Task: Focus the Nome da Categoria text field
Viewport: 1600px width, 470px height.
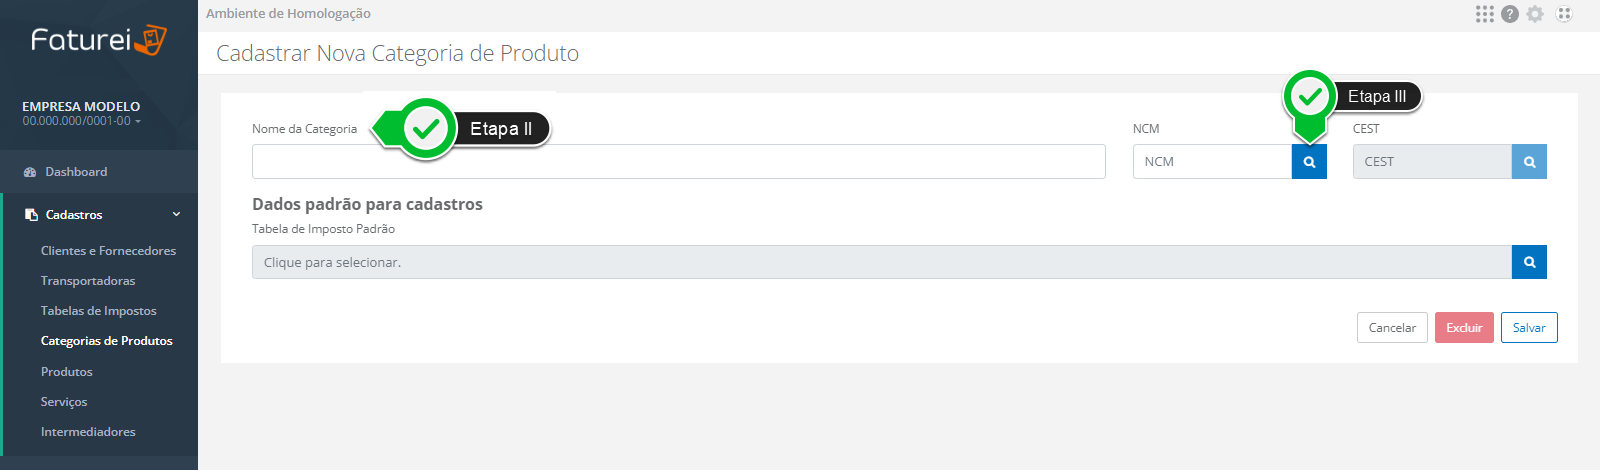Action: [678, 162]
